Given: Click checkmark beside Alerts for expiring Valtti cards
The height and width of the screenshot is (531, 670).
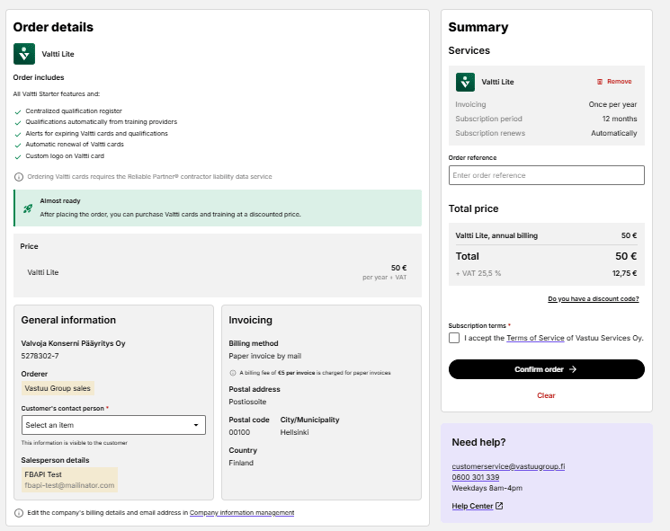Looking at the screenshot, I should (18, 134).
